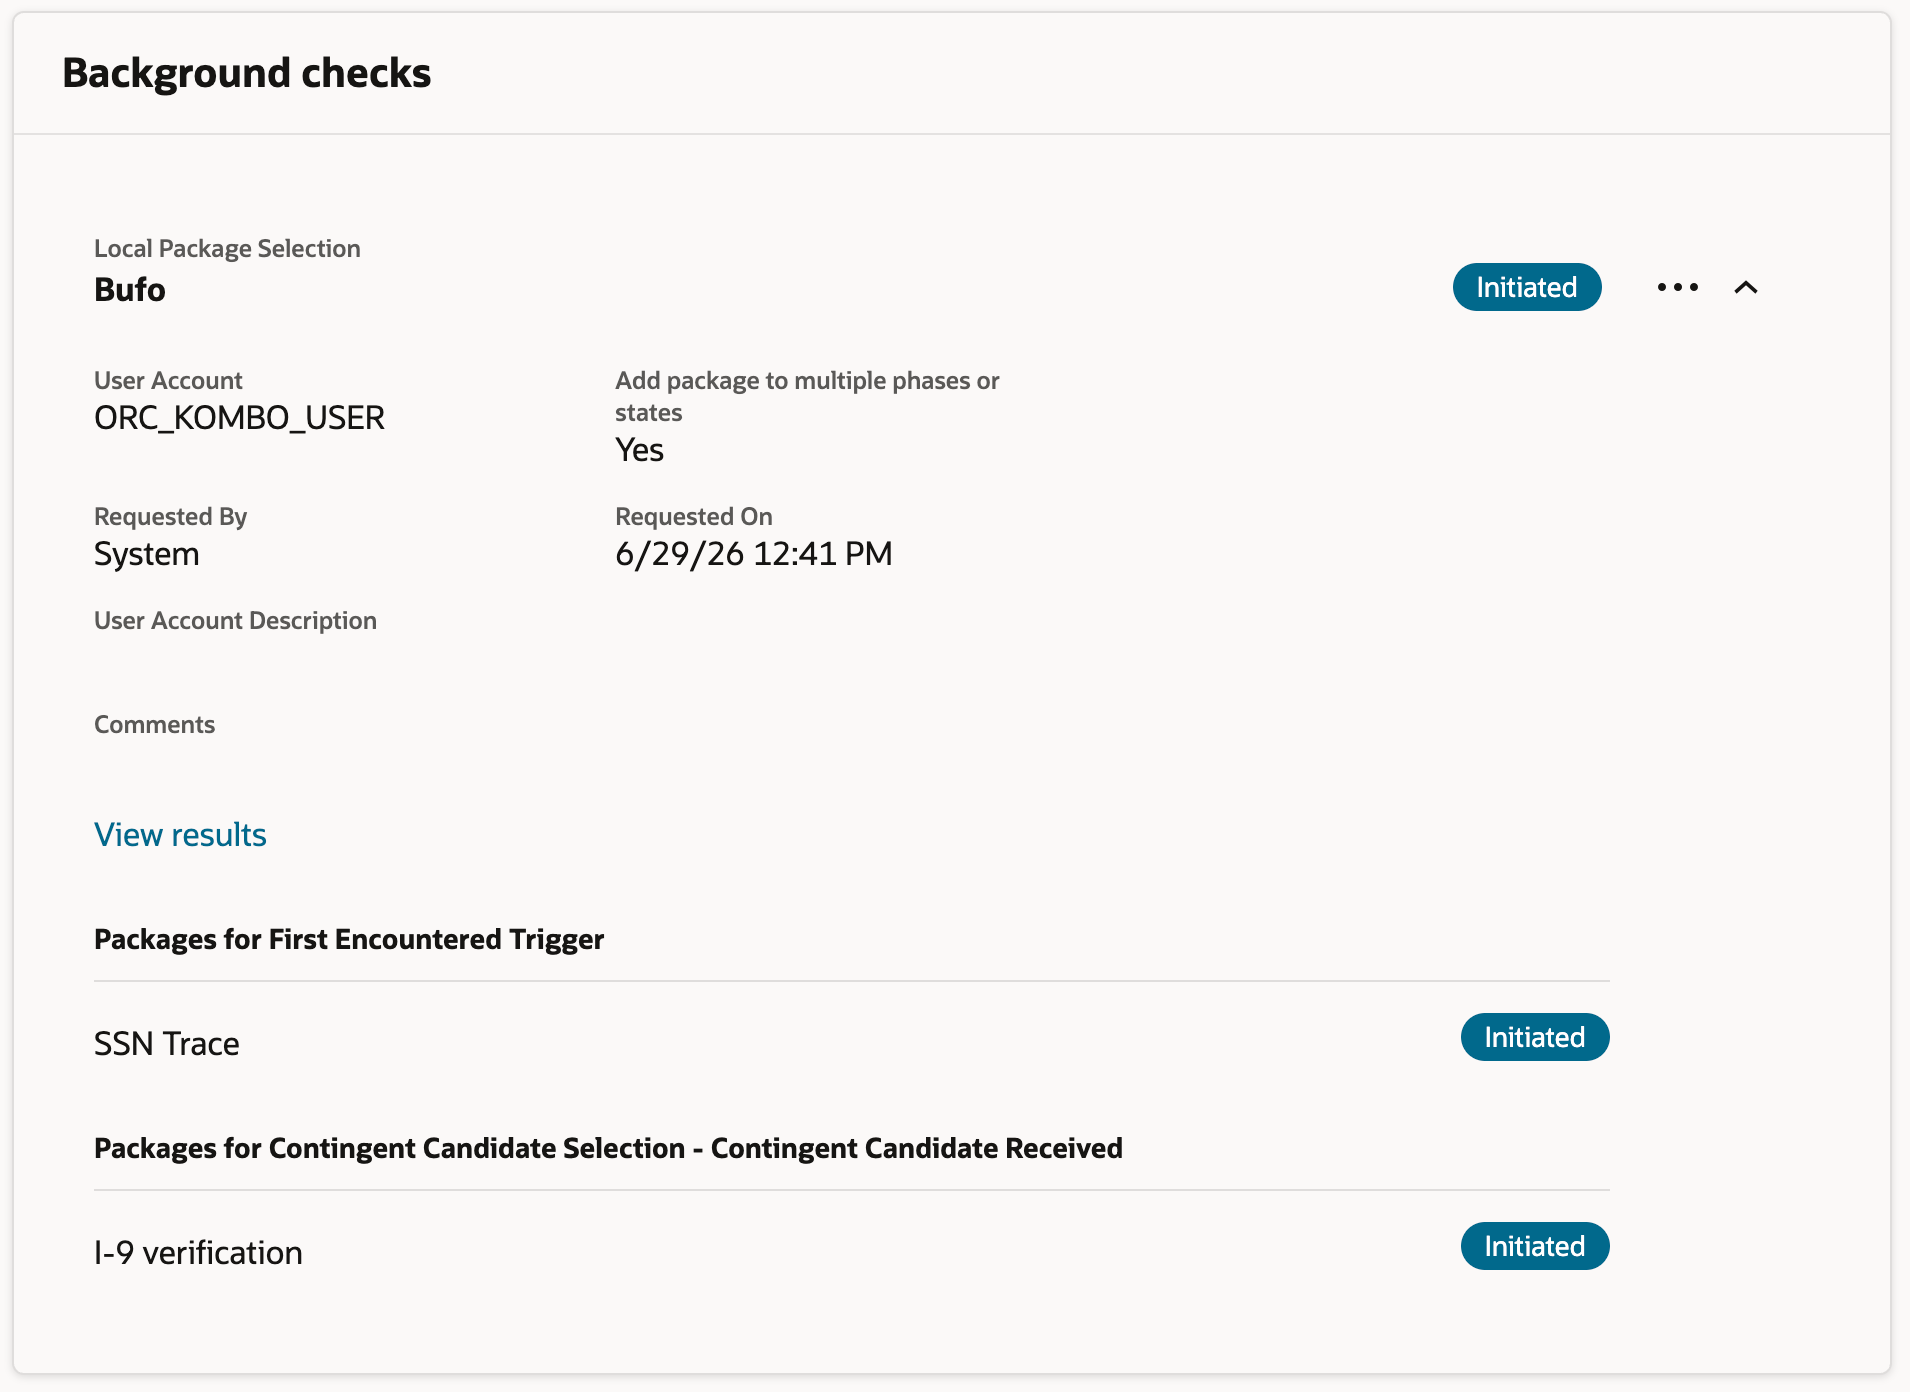The height and width of the screenshot is (1392, 1910).
Task: Click the Background checks heading
Action: click(246, 73)
